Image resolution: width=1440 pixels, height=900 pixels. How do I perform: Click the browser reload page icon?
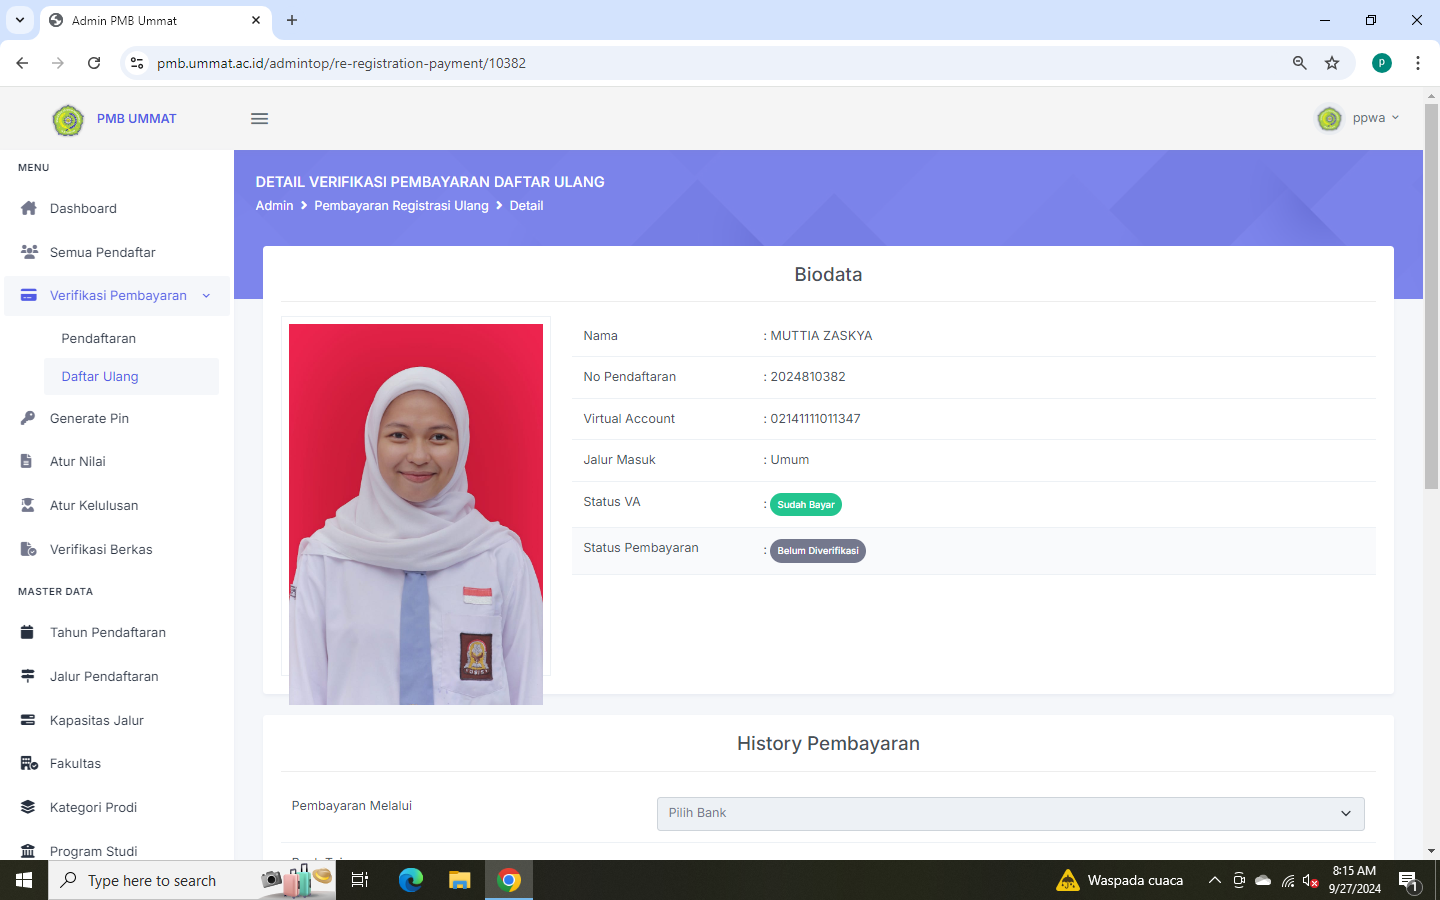[94, 63]
